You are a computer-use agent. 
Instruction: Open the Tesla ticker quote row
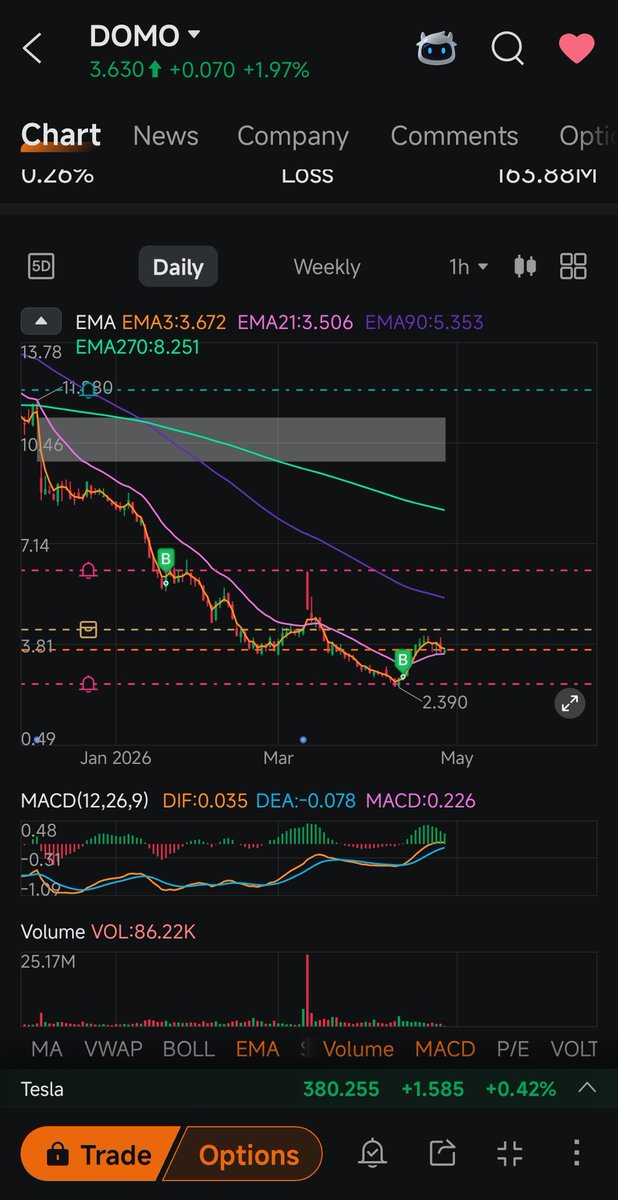click(x=309, y=1089)
